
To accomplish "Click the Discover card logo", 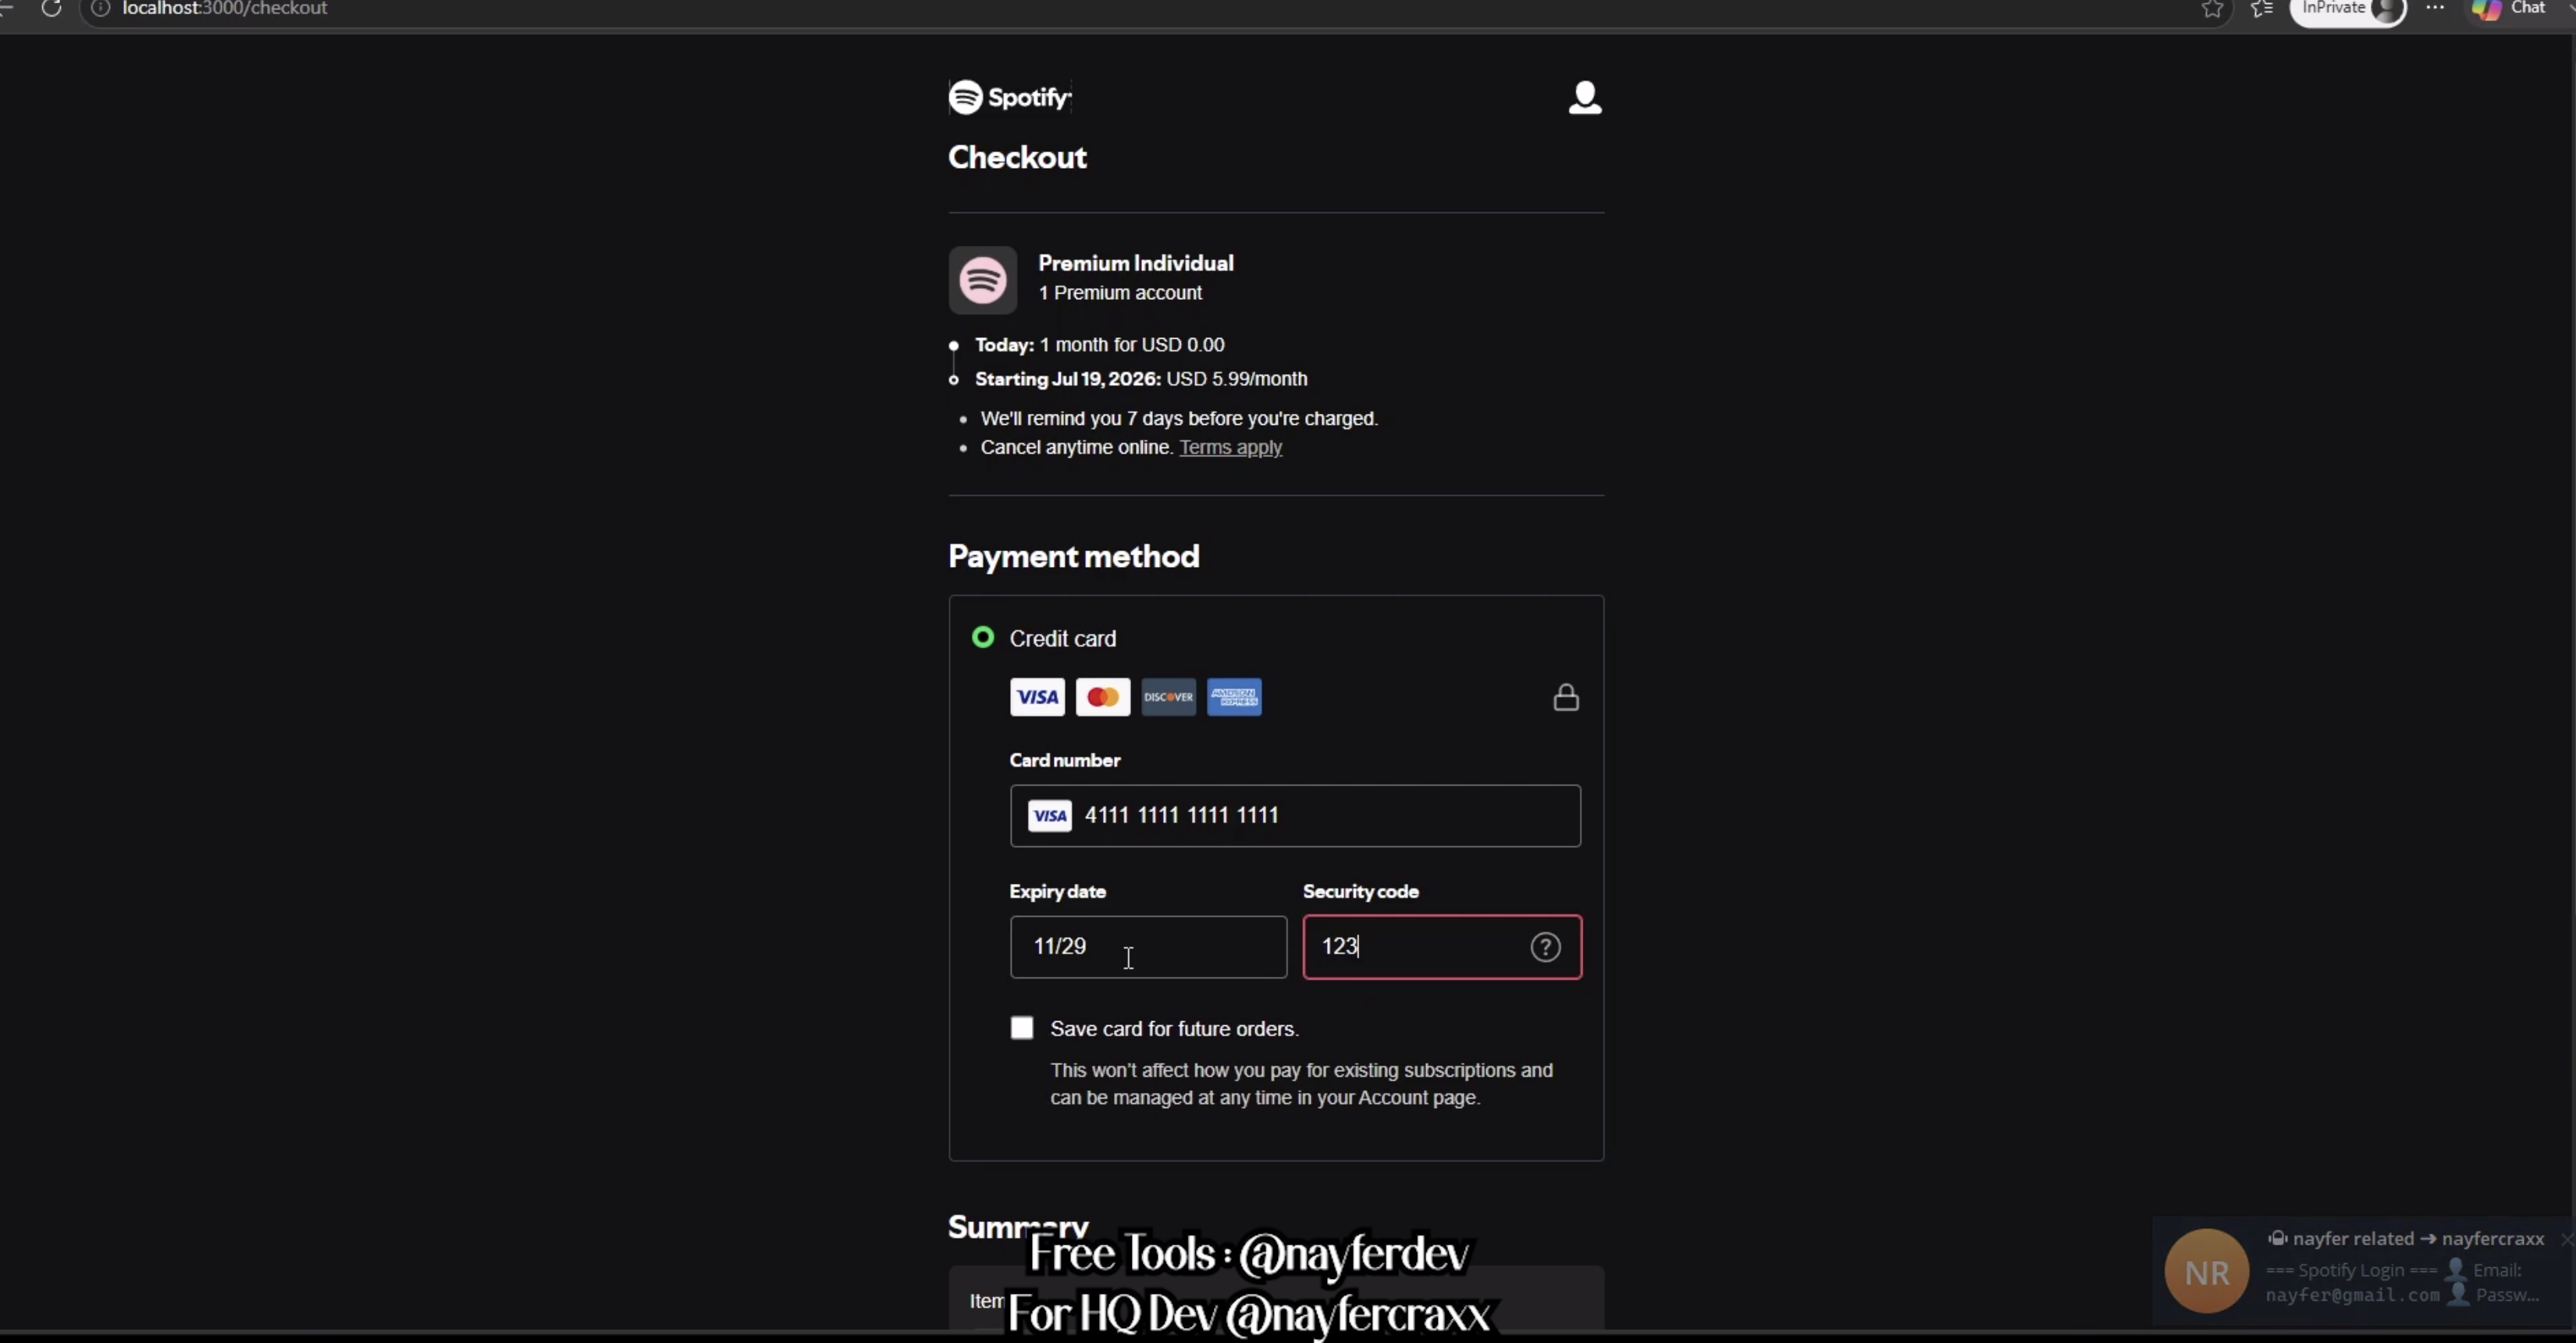I will [1168, 697].
